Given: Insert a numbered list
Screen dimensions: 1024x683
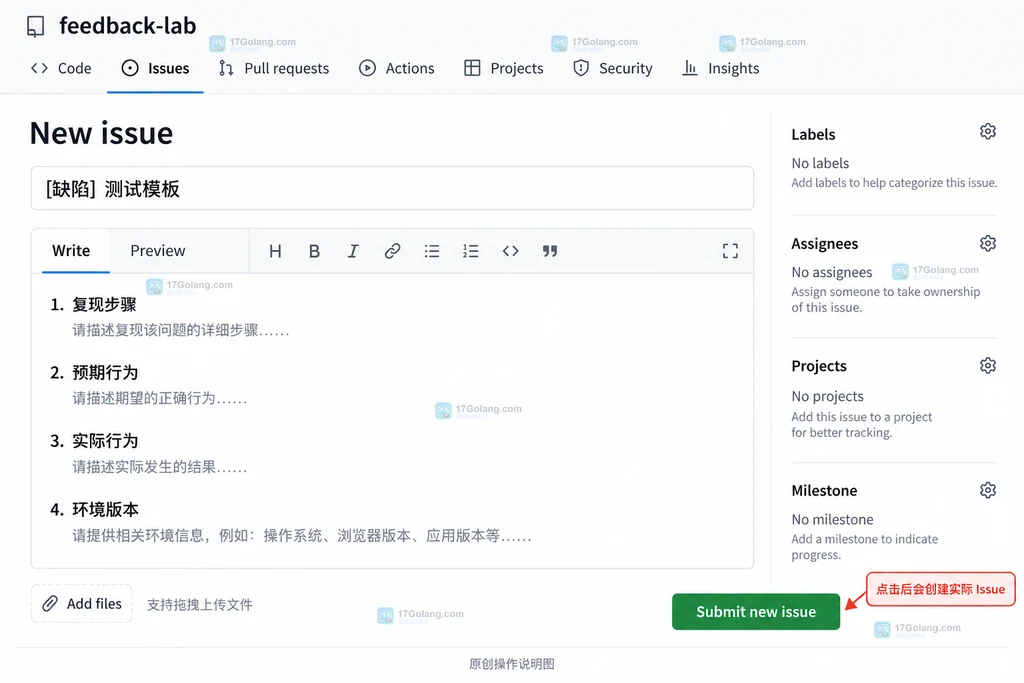Looking at the screenshot, I should click(471, 251).
